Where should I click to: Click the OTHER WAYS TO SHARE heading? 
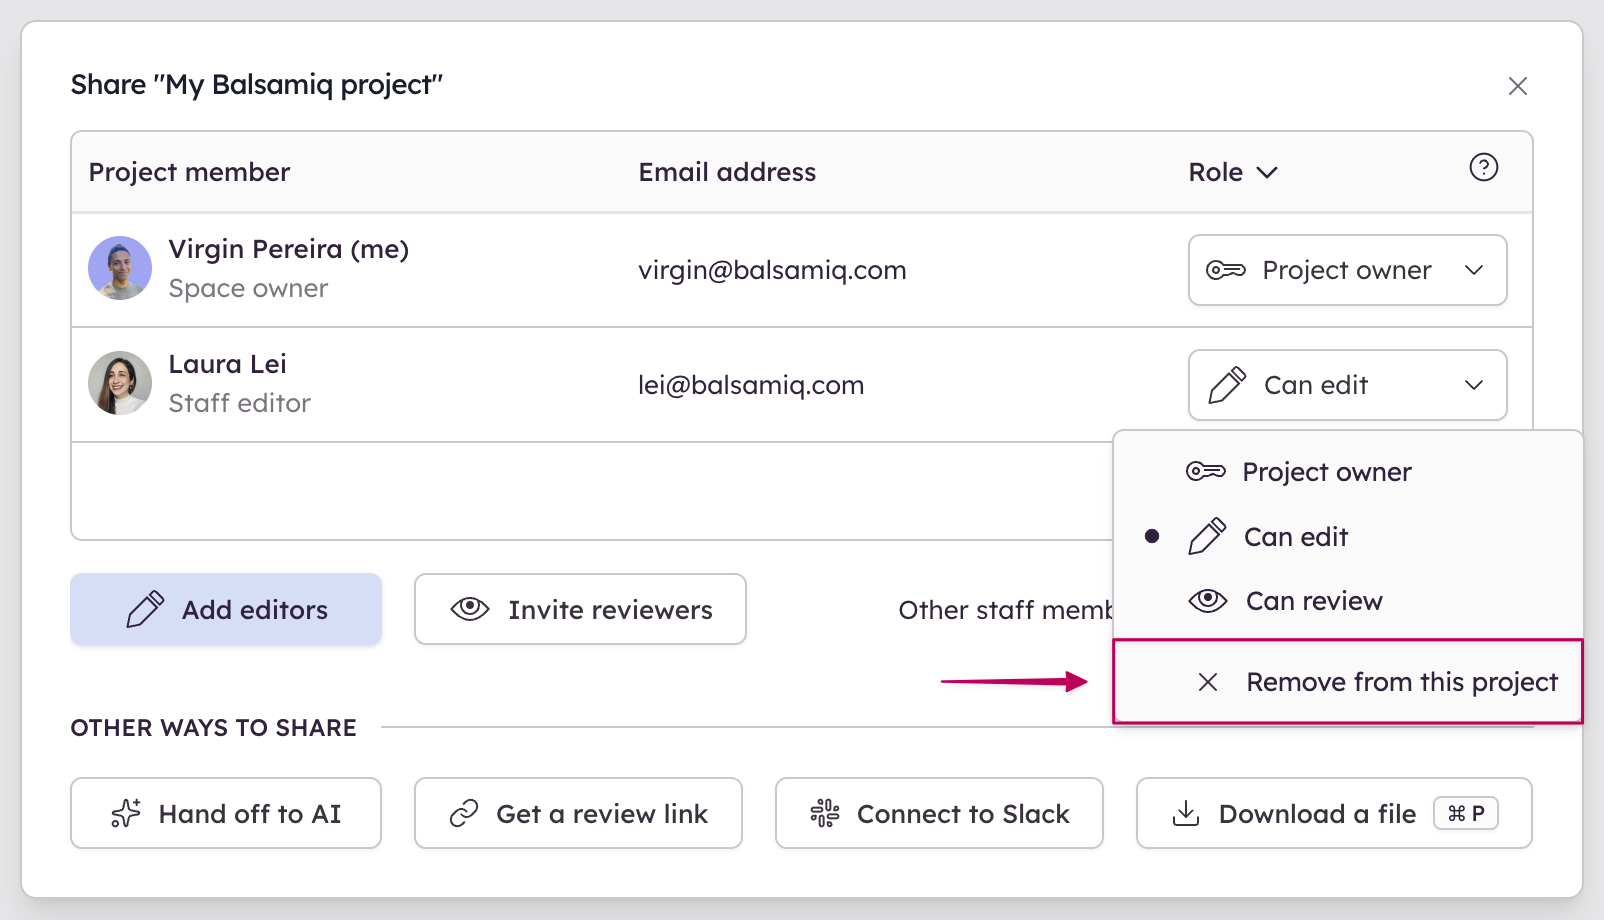[x=213, y=727]
